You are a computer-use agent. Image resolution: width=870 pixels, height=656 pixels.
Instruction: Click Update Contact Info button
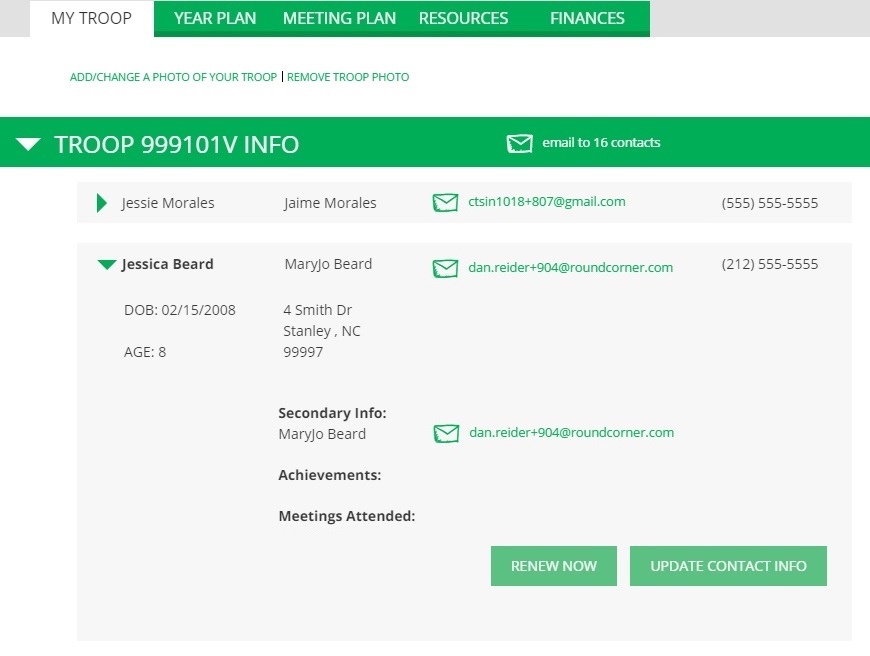click(x=729, y=566)
